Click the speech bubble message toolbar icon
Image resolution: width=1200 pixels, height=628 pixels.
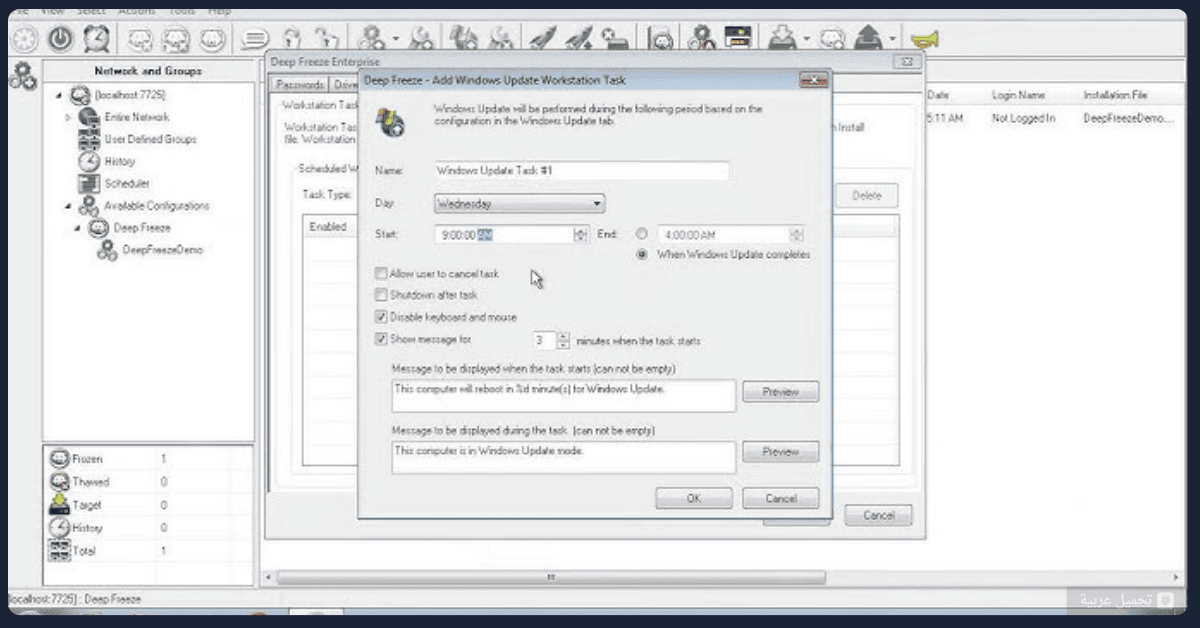pos(255,40)
